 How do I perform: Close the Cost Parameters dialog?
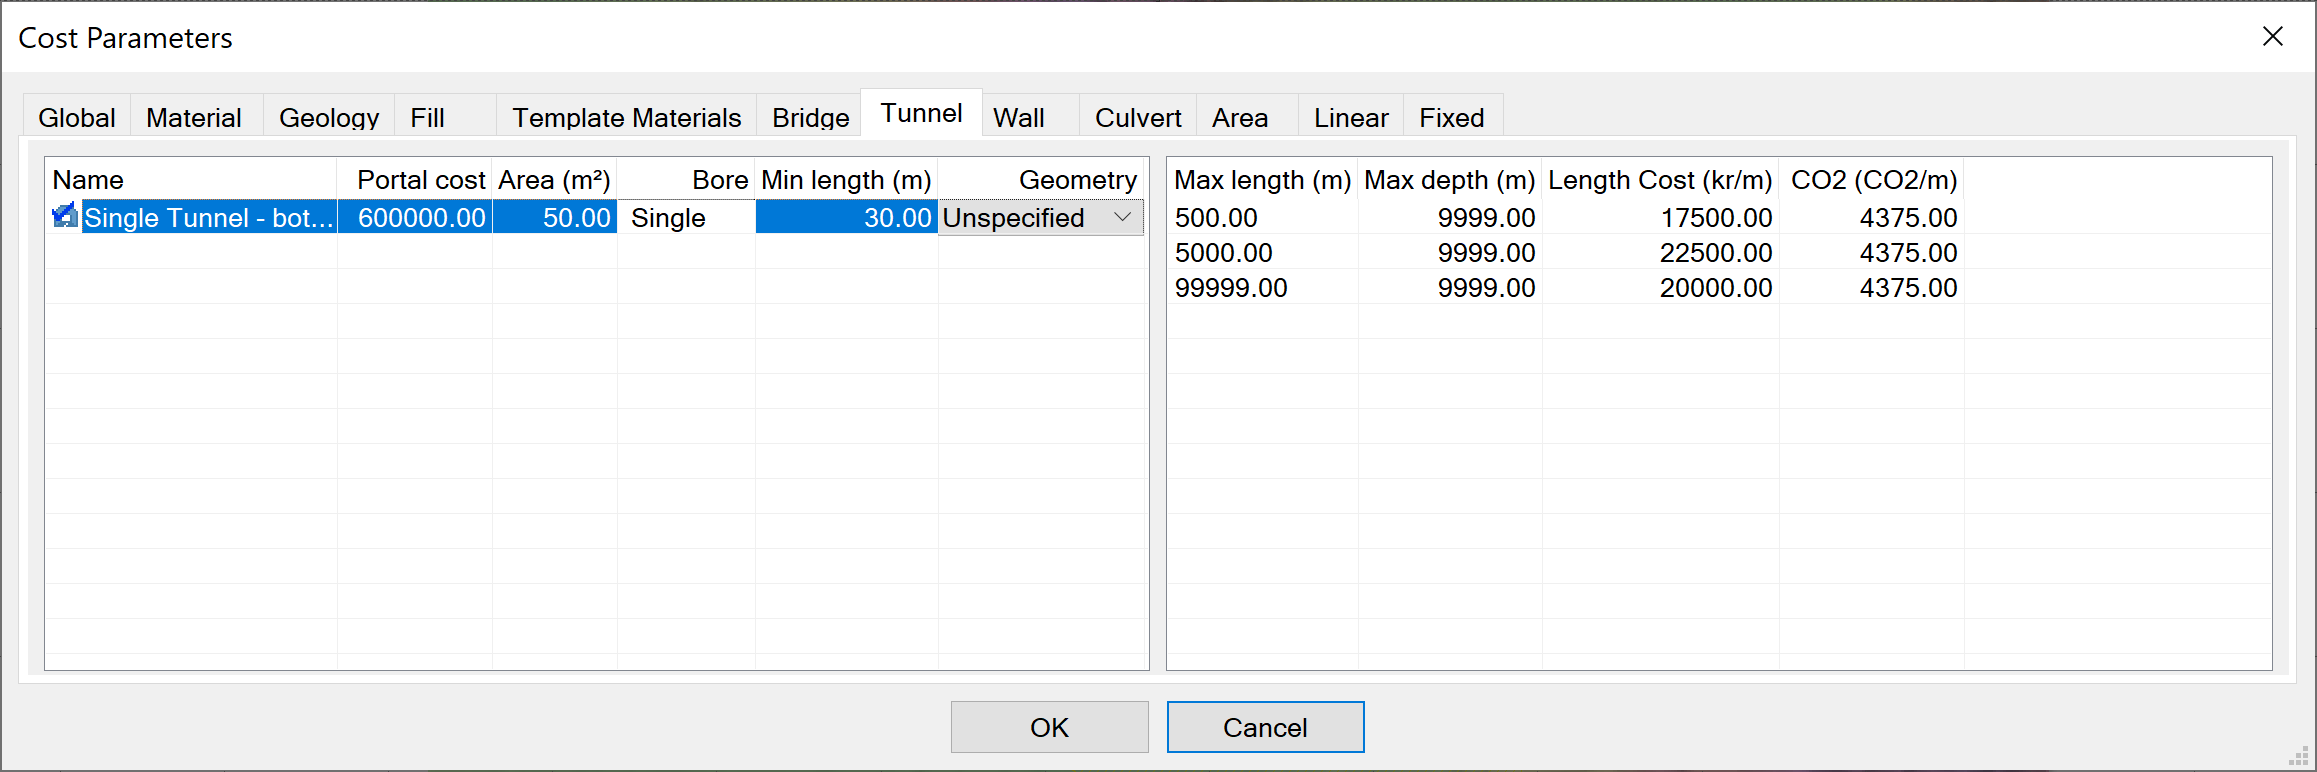(x=2272, y=37)
